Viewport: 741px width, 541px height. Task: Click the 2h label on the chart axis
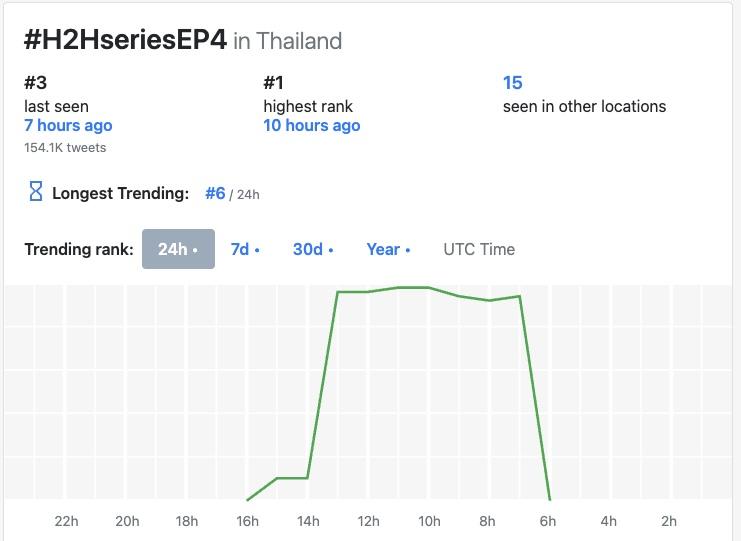coord(669,521)
